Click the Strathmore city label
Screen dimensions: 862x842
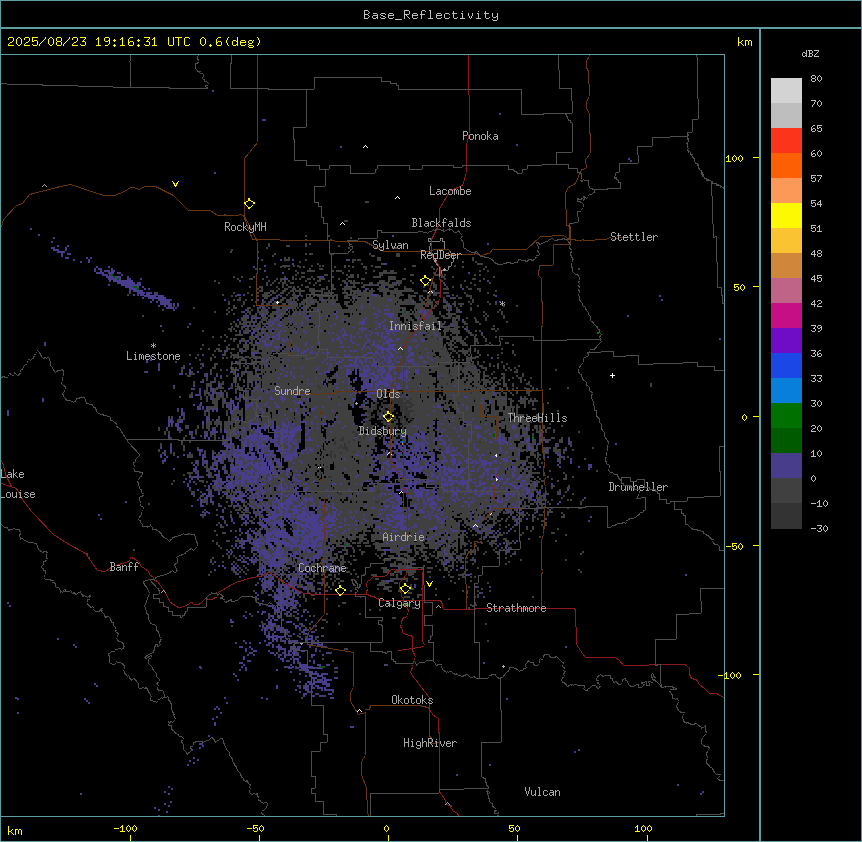pos(516,608)
